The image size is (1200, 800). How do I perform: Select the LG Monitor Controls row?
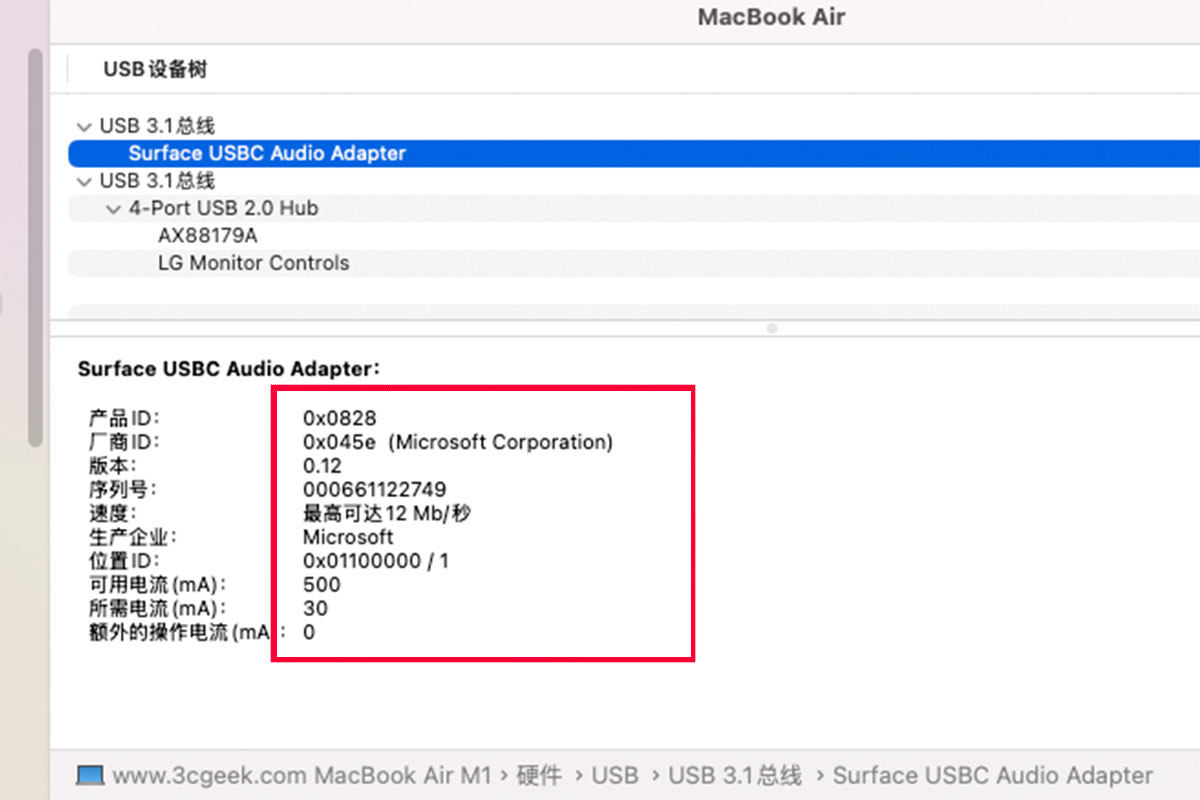pos(634,263)
